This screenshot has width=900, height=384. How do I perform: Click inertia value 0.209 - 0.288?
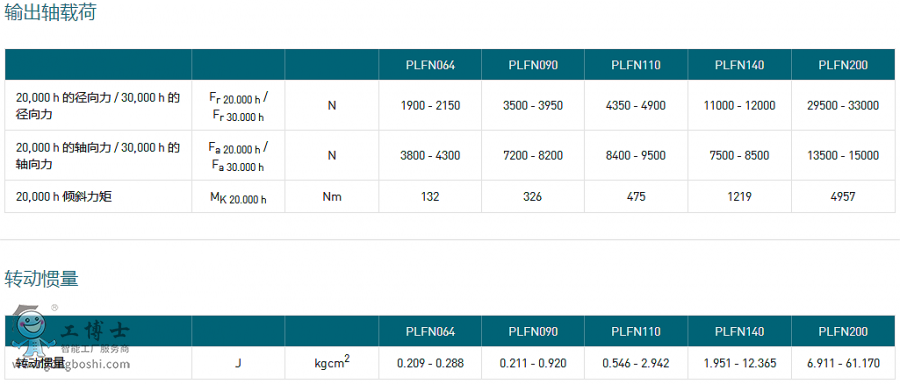[430, 363]
